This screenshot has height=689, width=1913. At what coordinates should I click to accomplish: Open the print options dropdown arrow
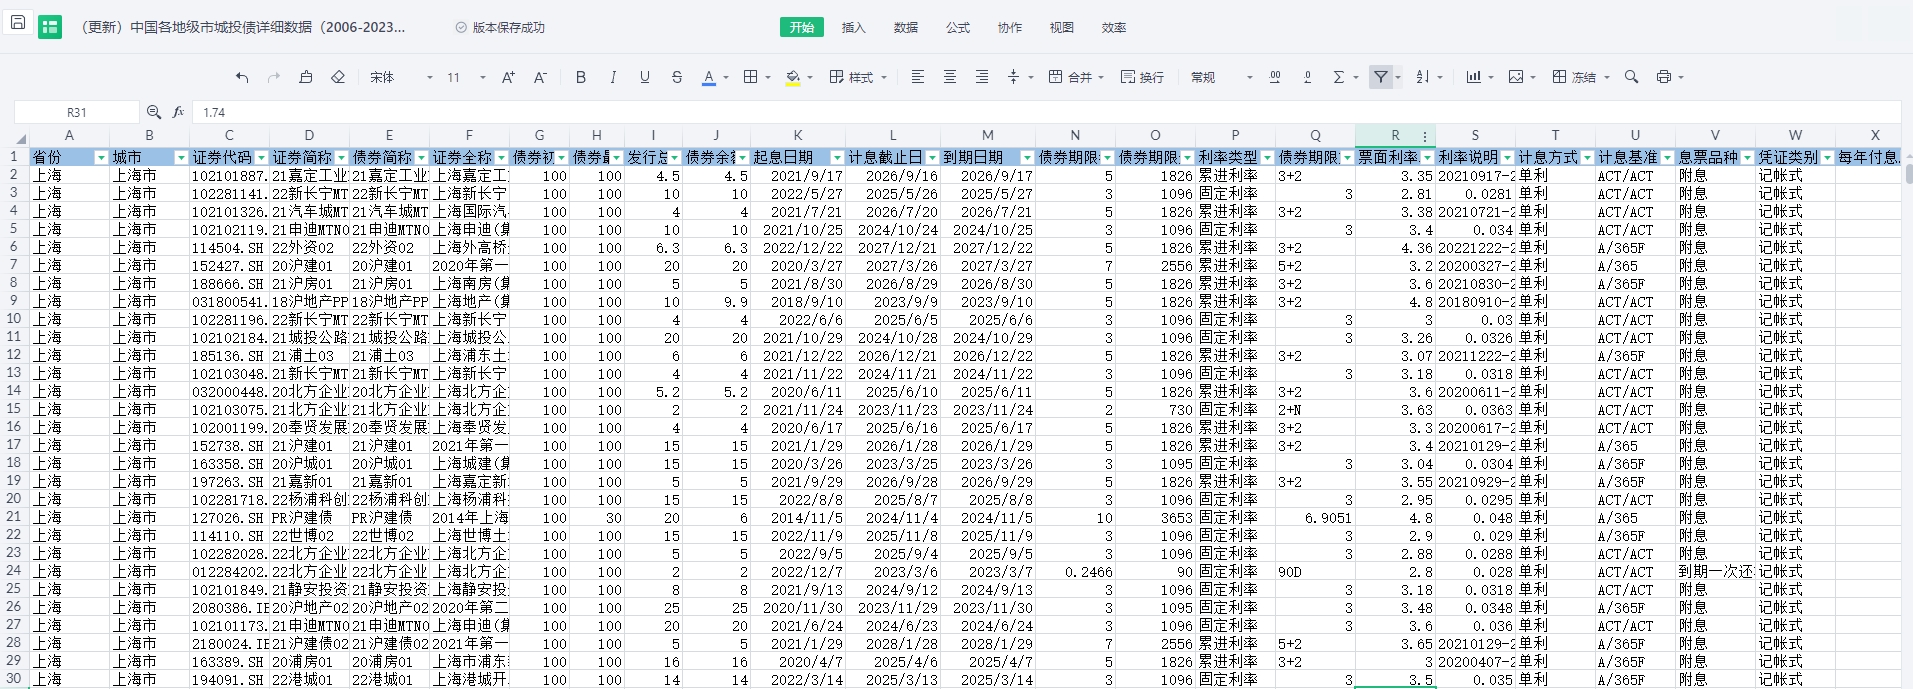pyautogui.click(x=1681, y=77)
